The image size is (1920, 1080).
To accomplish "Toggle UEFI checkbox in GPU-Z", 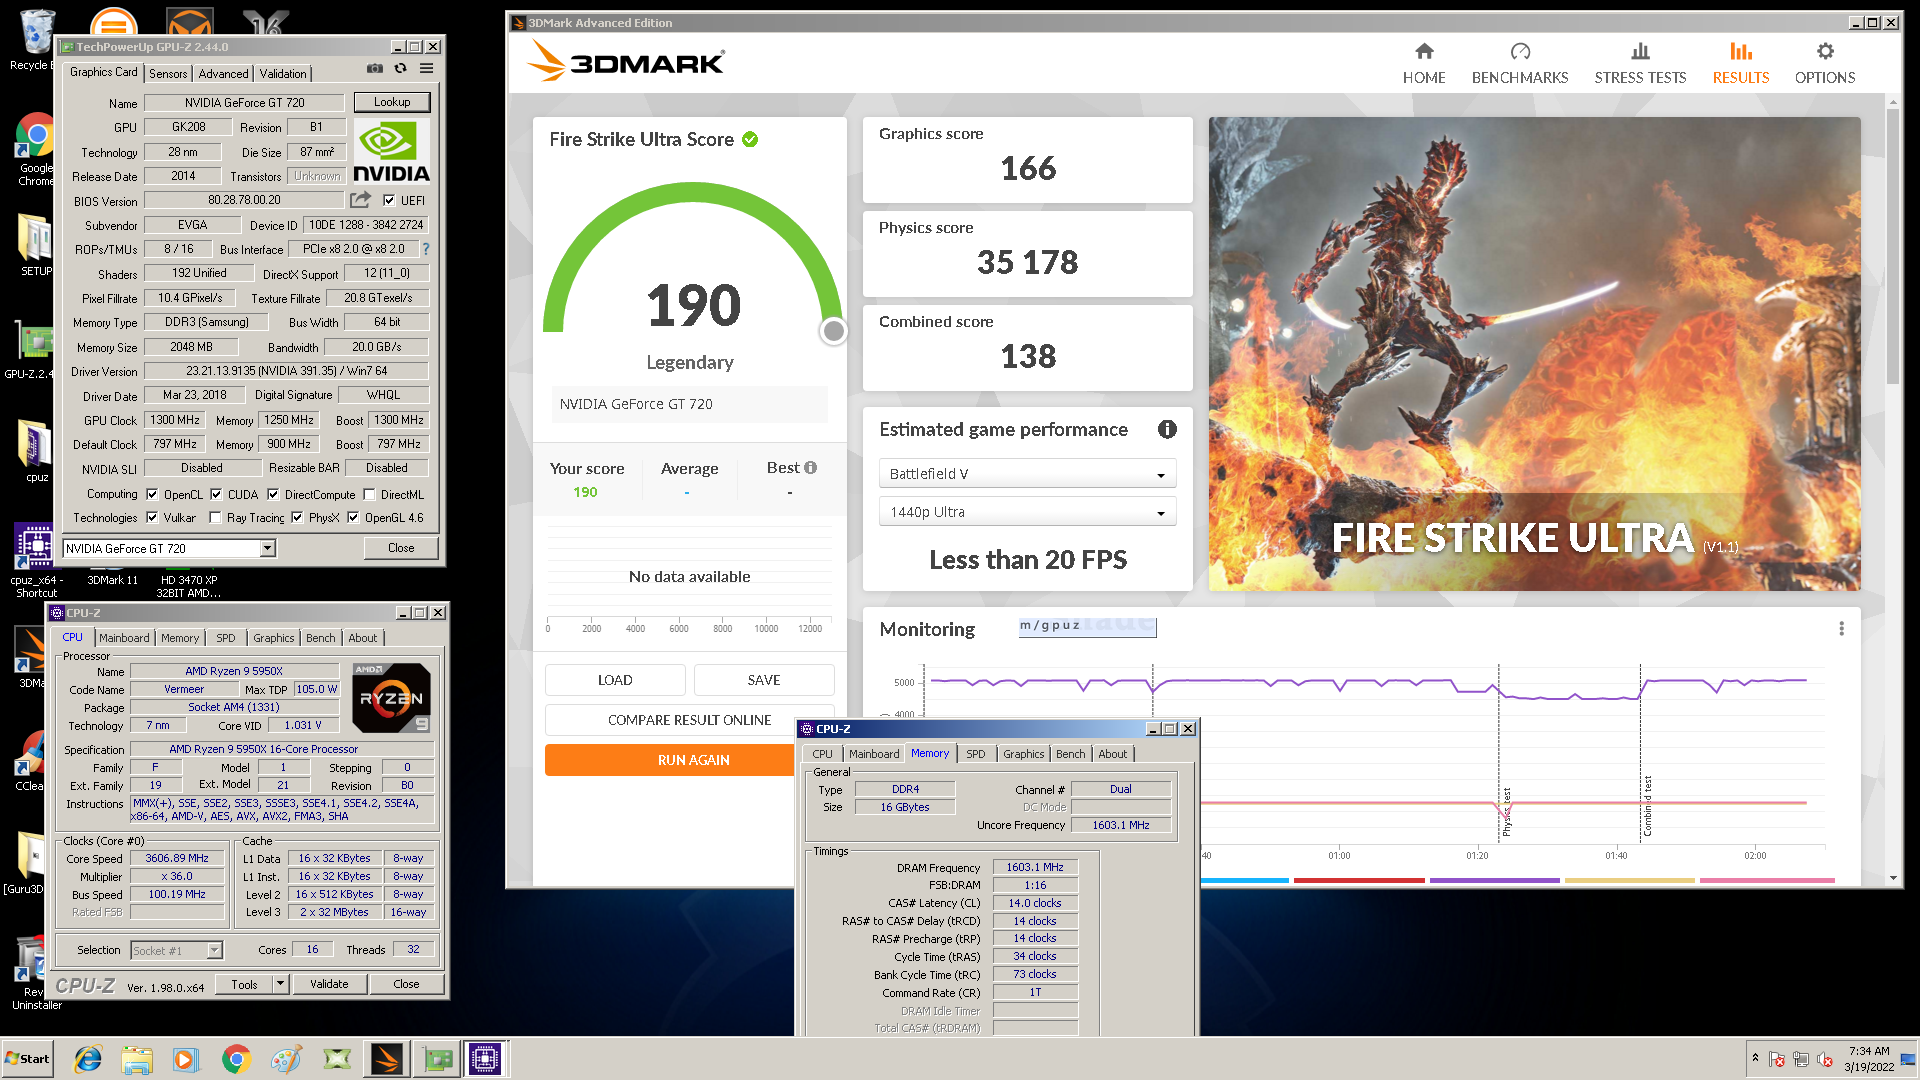I will coord(389,200).
